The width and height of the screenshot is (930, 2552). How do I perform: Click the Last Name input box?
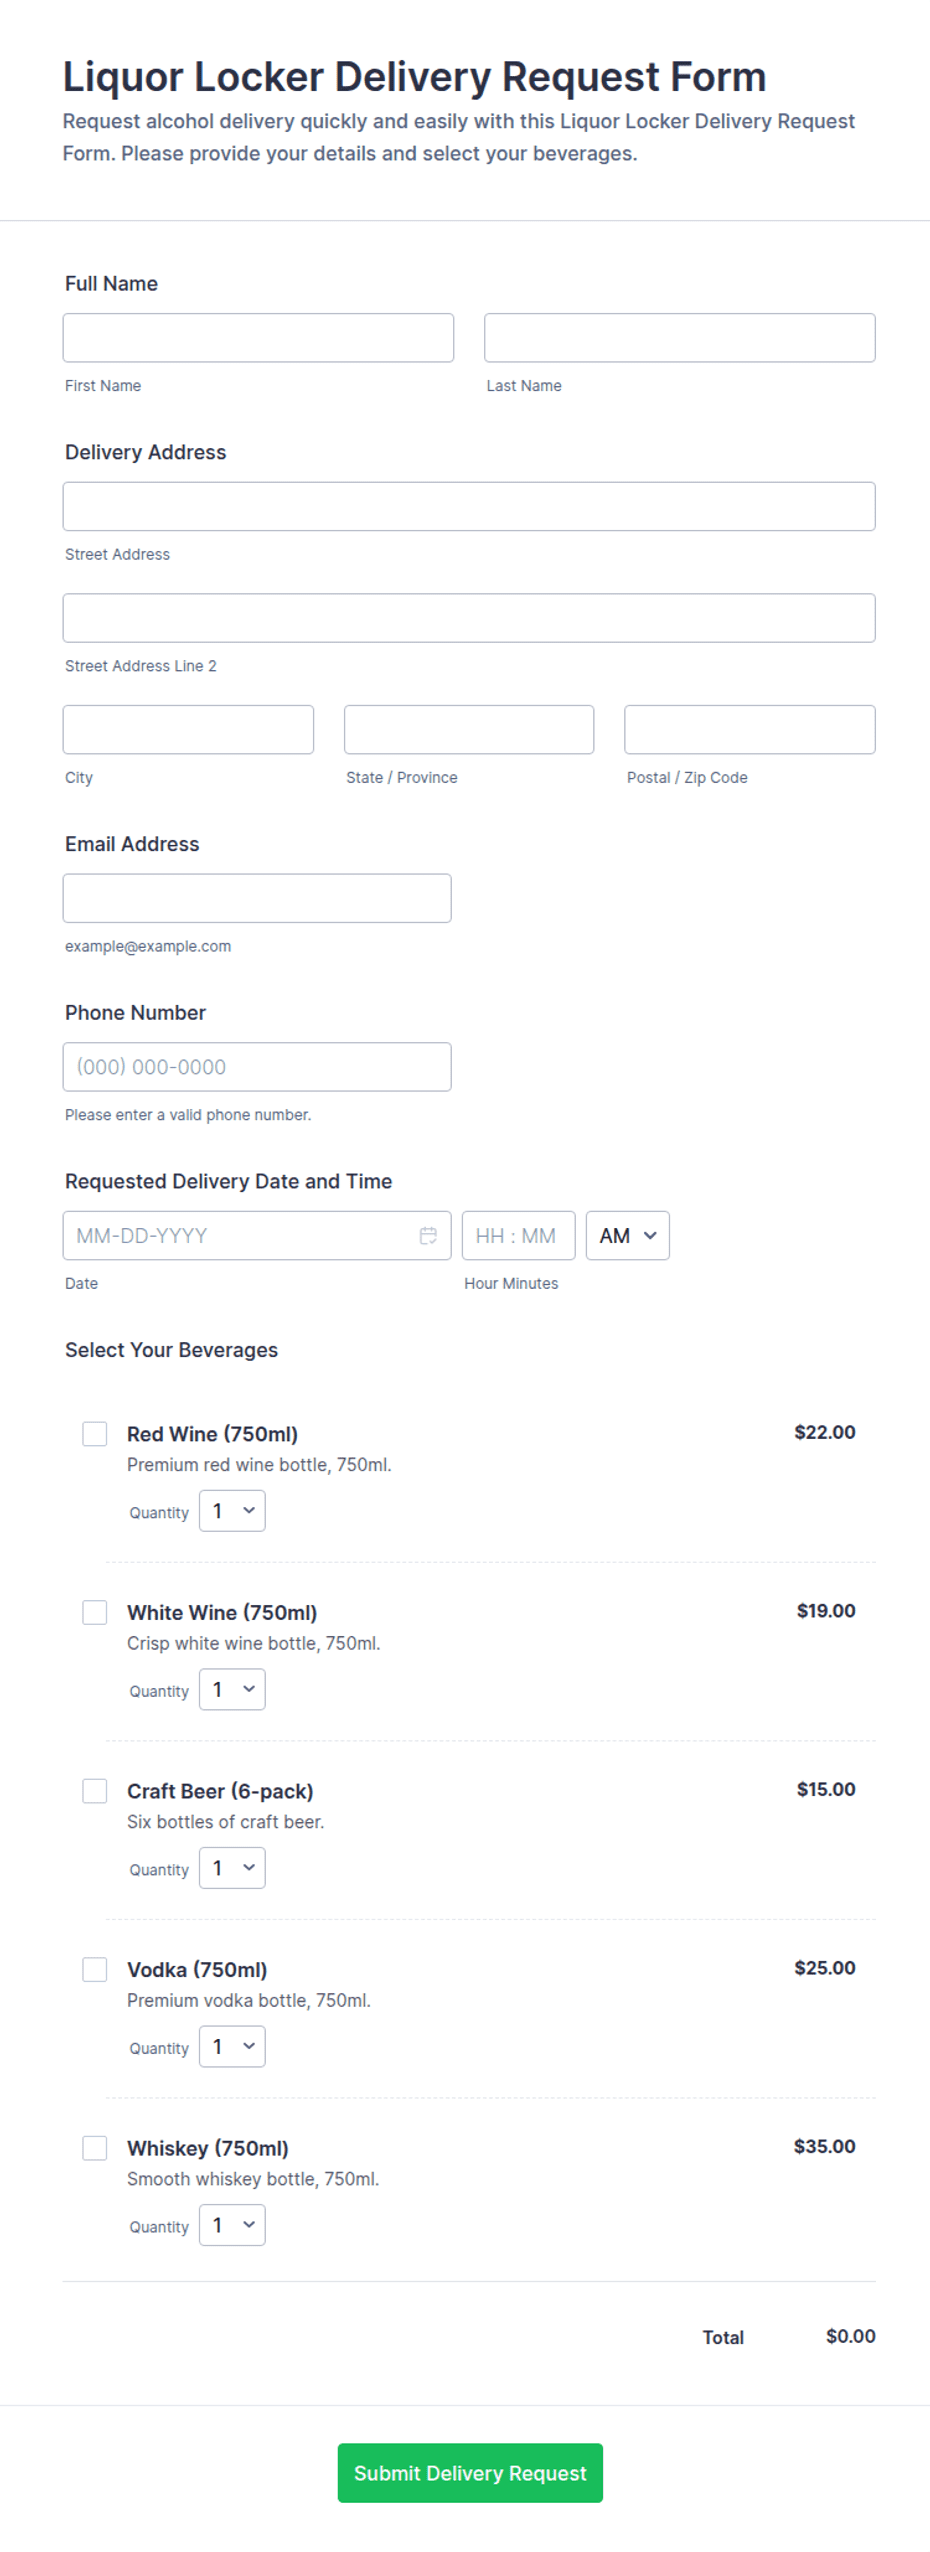679,337
